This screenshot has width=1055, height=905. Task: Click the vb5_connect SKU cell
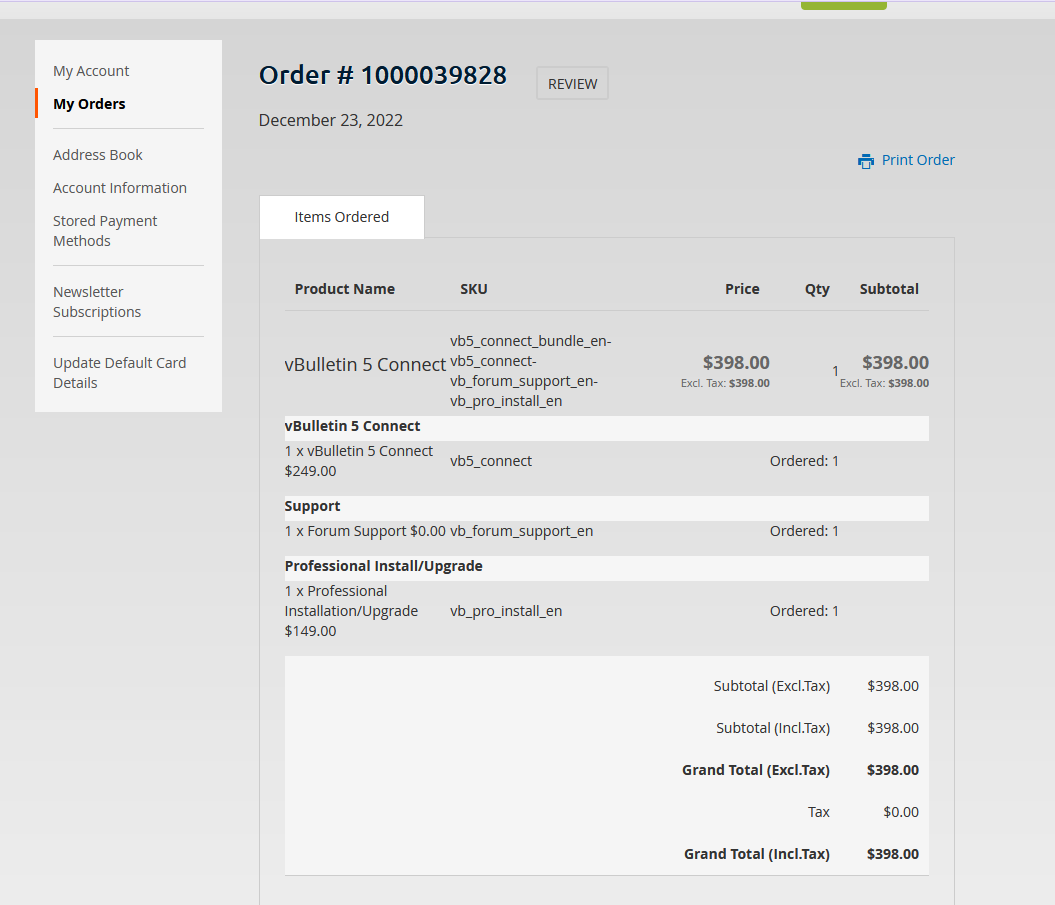click(x=491, y=461)
